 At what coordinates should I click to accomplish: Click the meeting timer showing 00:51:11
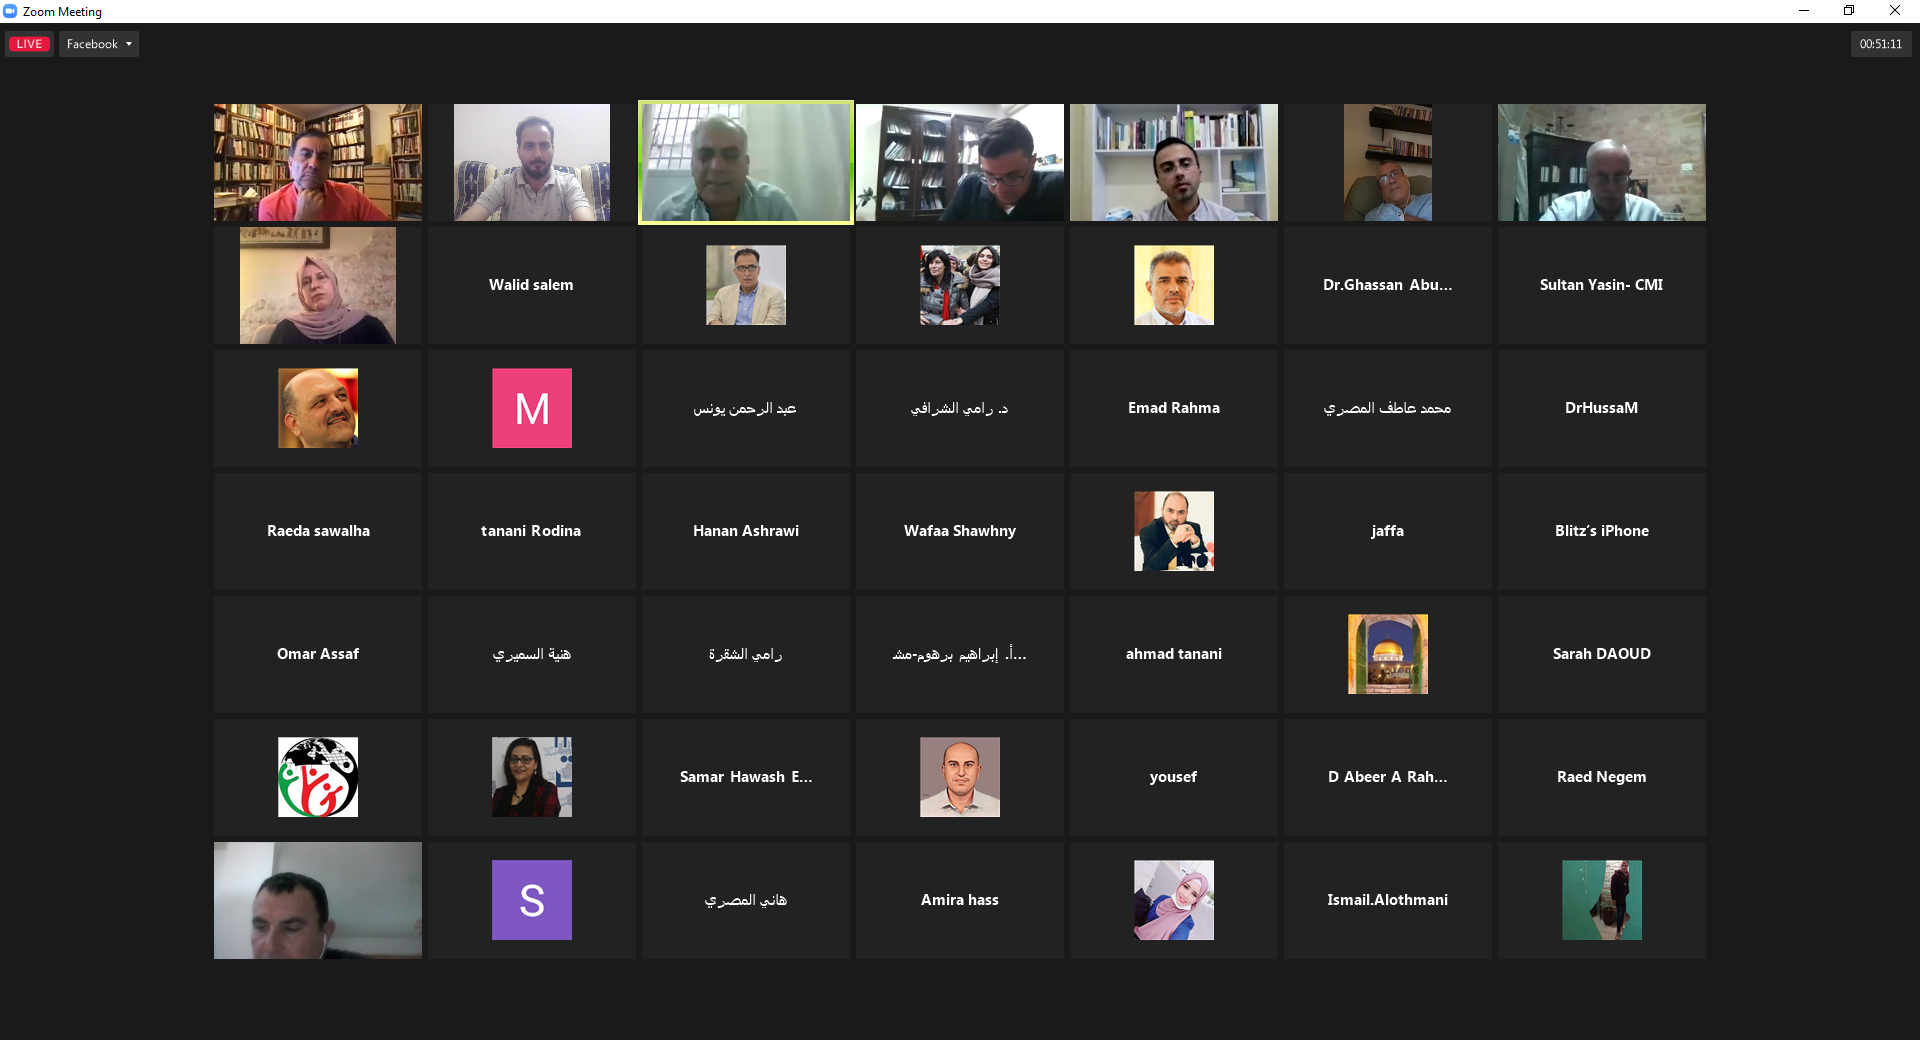pos(1880,44)
